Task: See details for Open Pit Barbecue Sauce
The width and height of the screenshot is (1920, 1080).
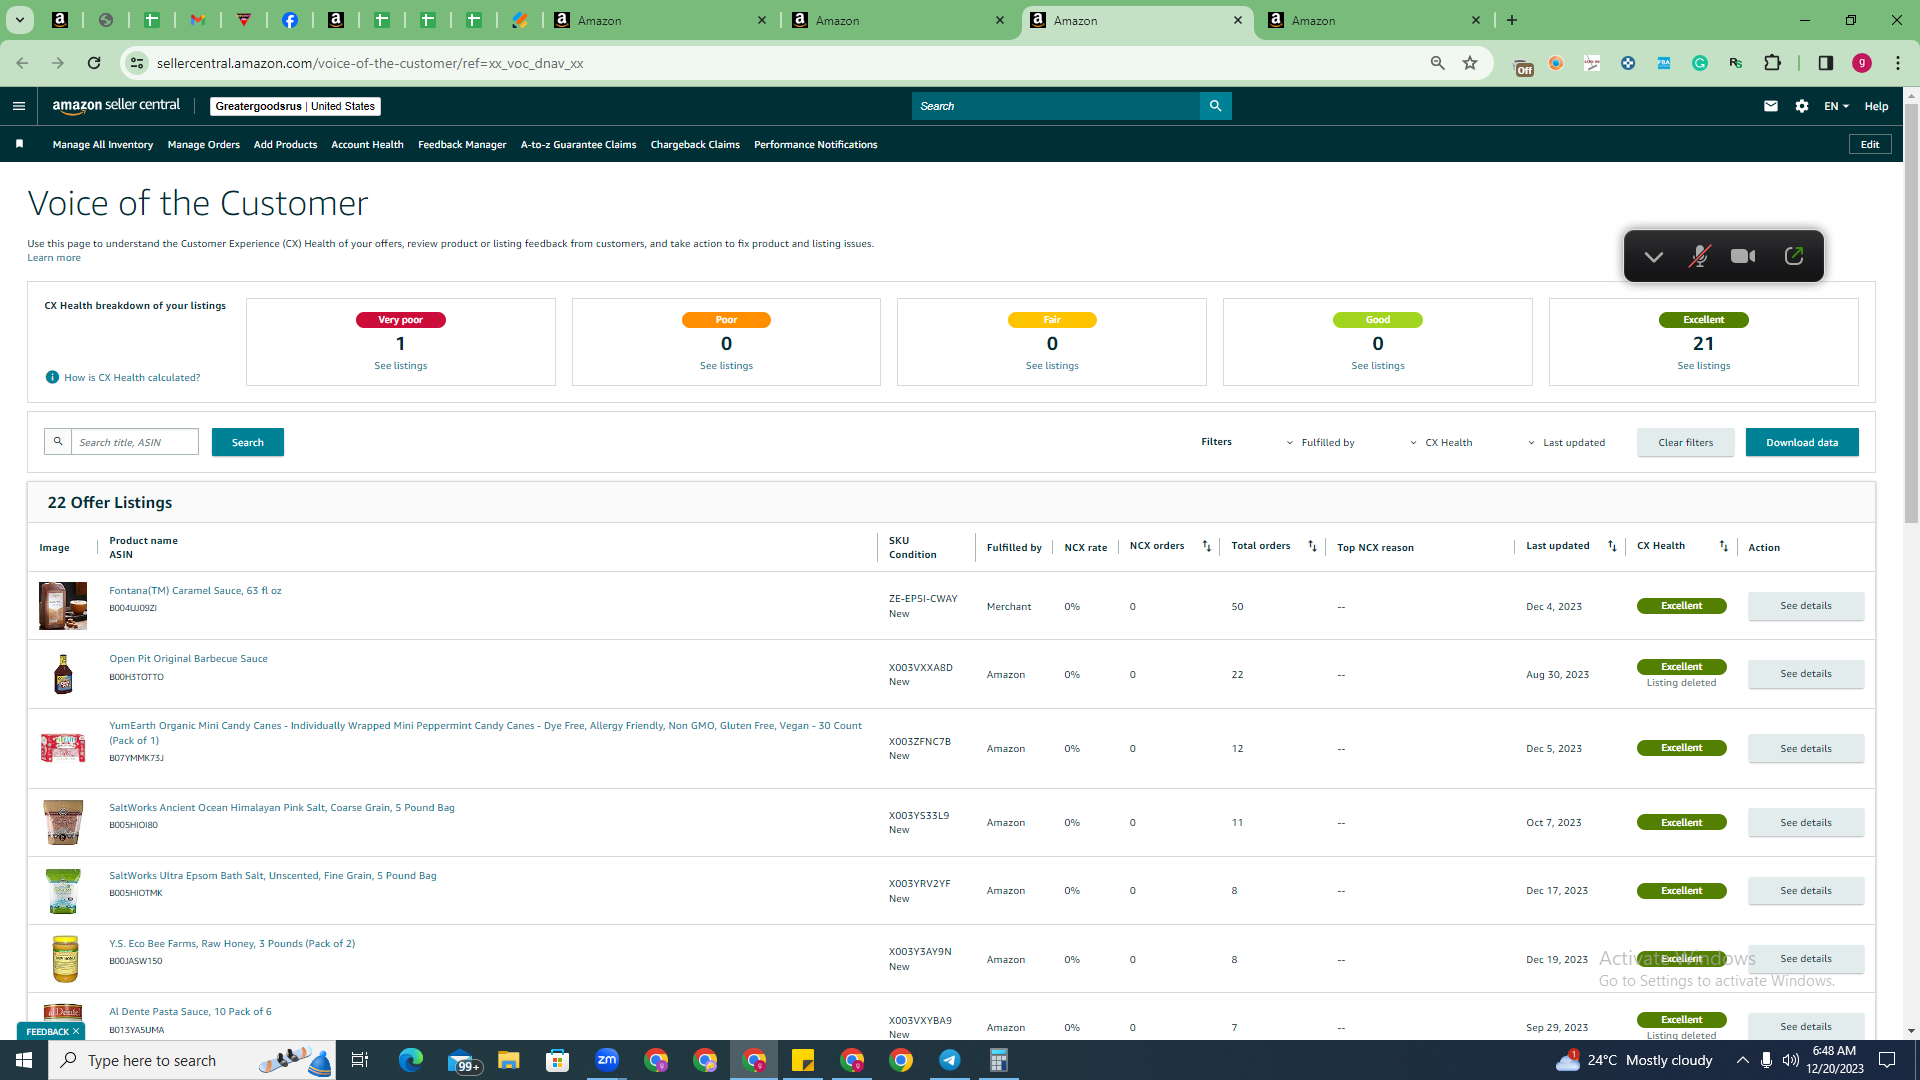Action: pyautogui.click(x=1806, y=674)
